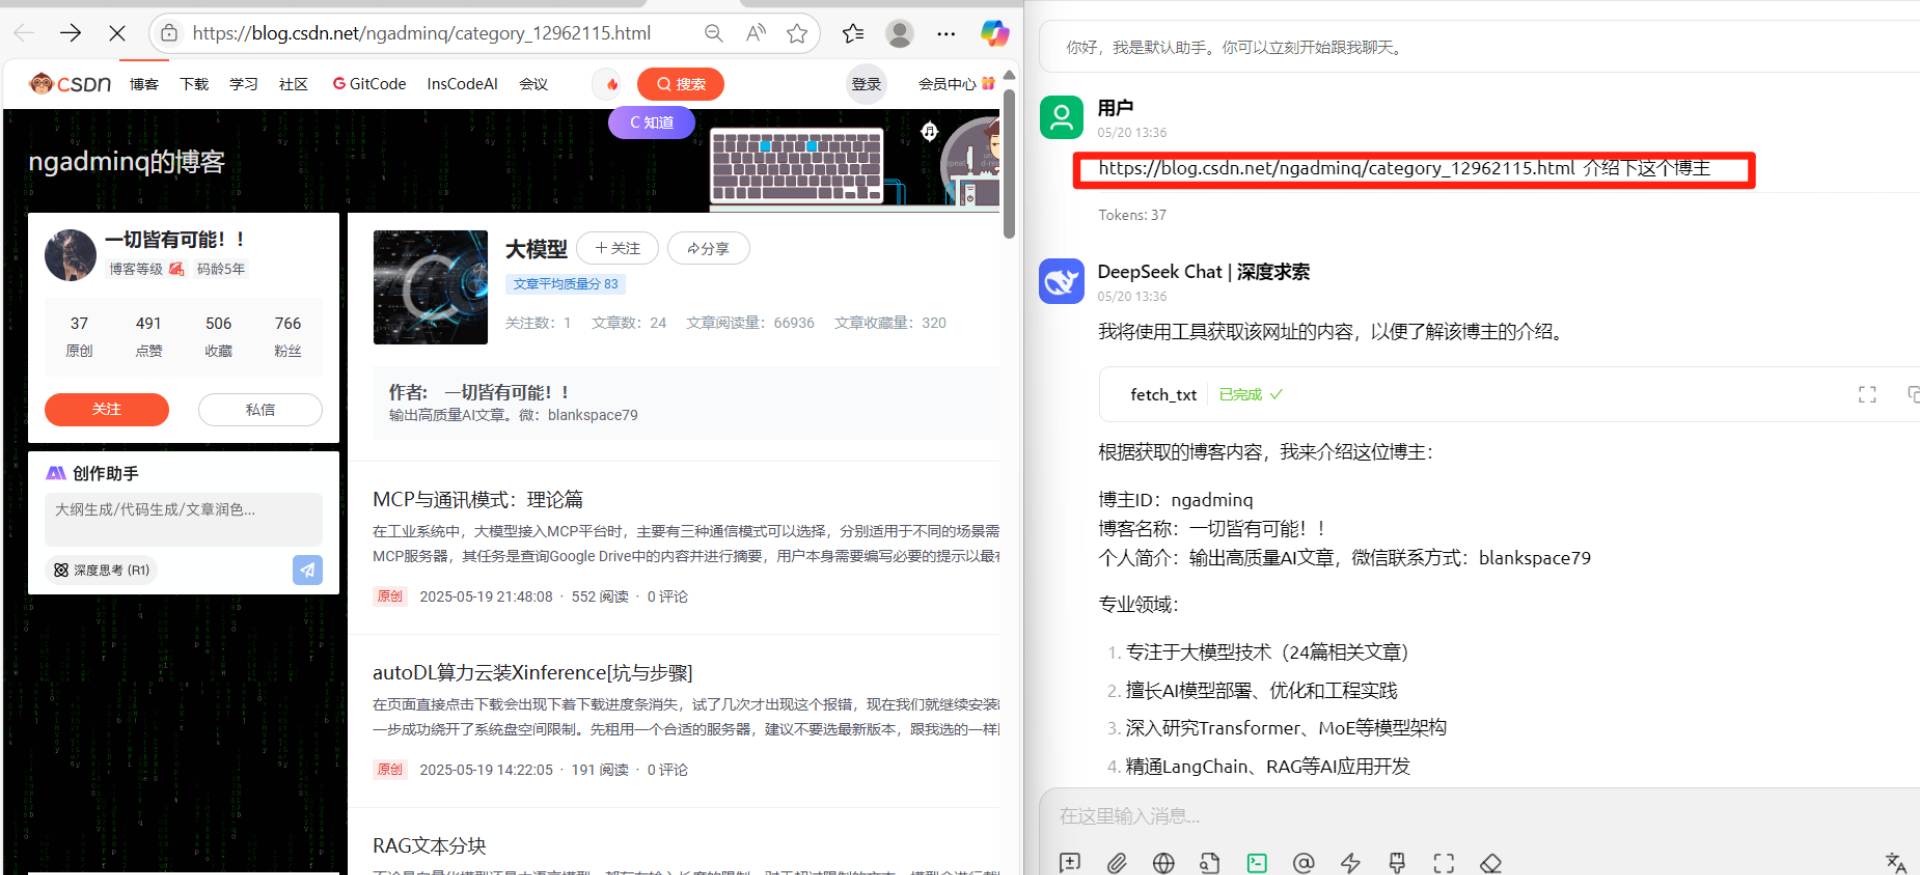Expand the fetch_txt tool result fullscreen icon
This screenshot has width=1920, height=875.
[1867, 395]
